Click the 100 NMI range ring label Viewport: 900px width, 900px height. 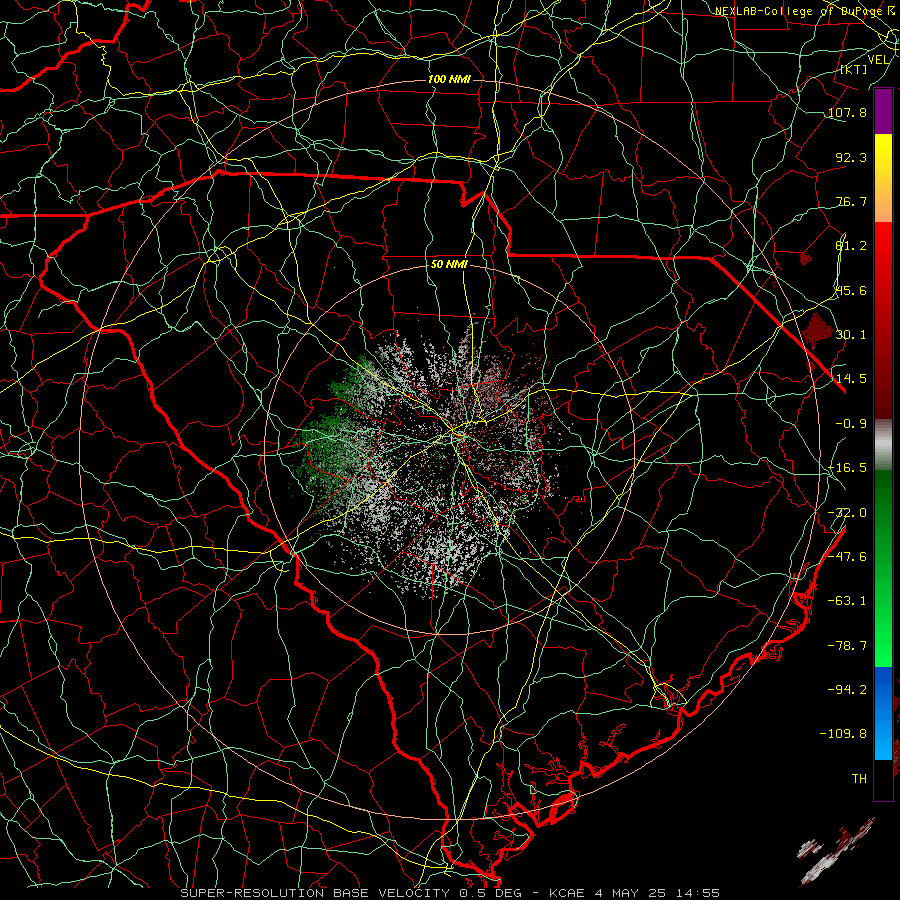pyautogui.click(x=449, y=79)
